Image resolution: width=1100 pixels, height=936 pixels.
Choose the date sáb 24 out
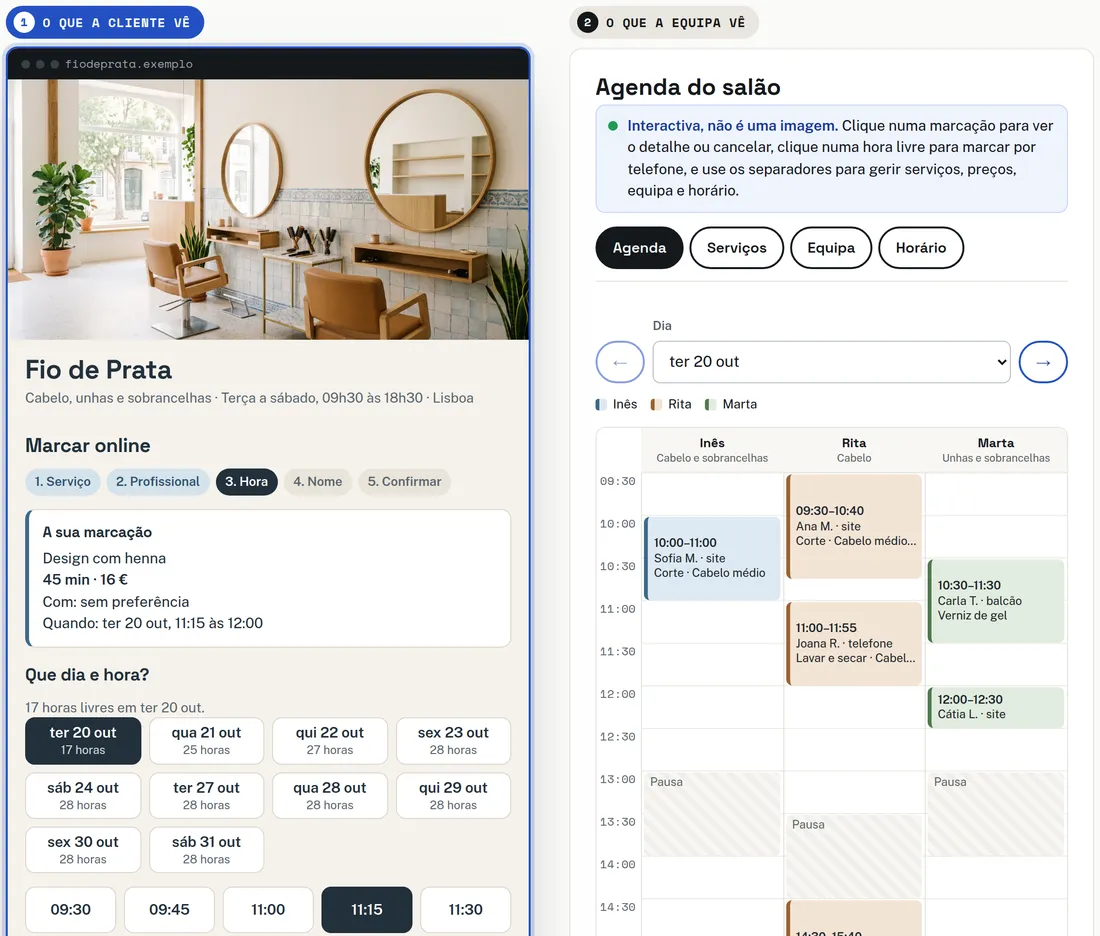(x=83, y=796)
